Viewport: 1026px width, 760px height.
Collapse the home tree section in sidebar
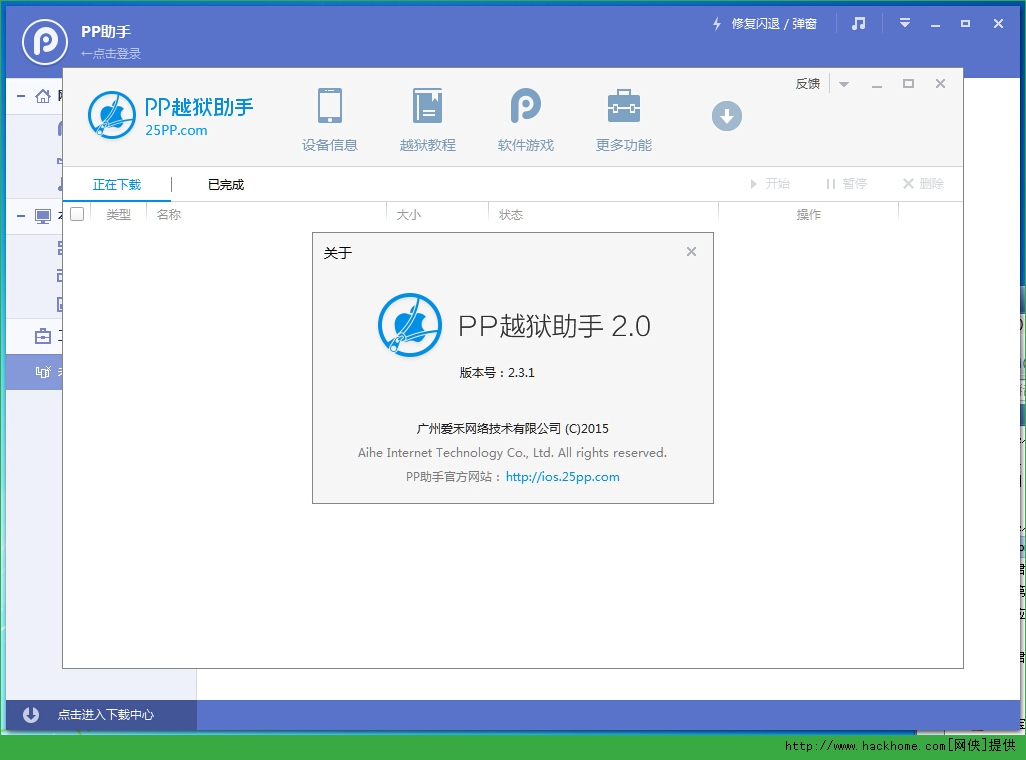(21, 96)
